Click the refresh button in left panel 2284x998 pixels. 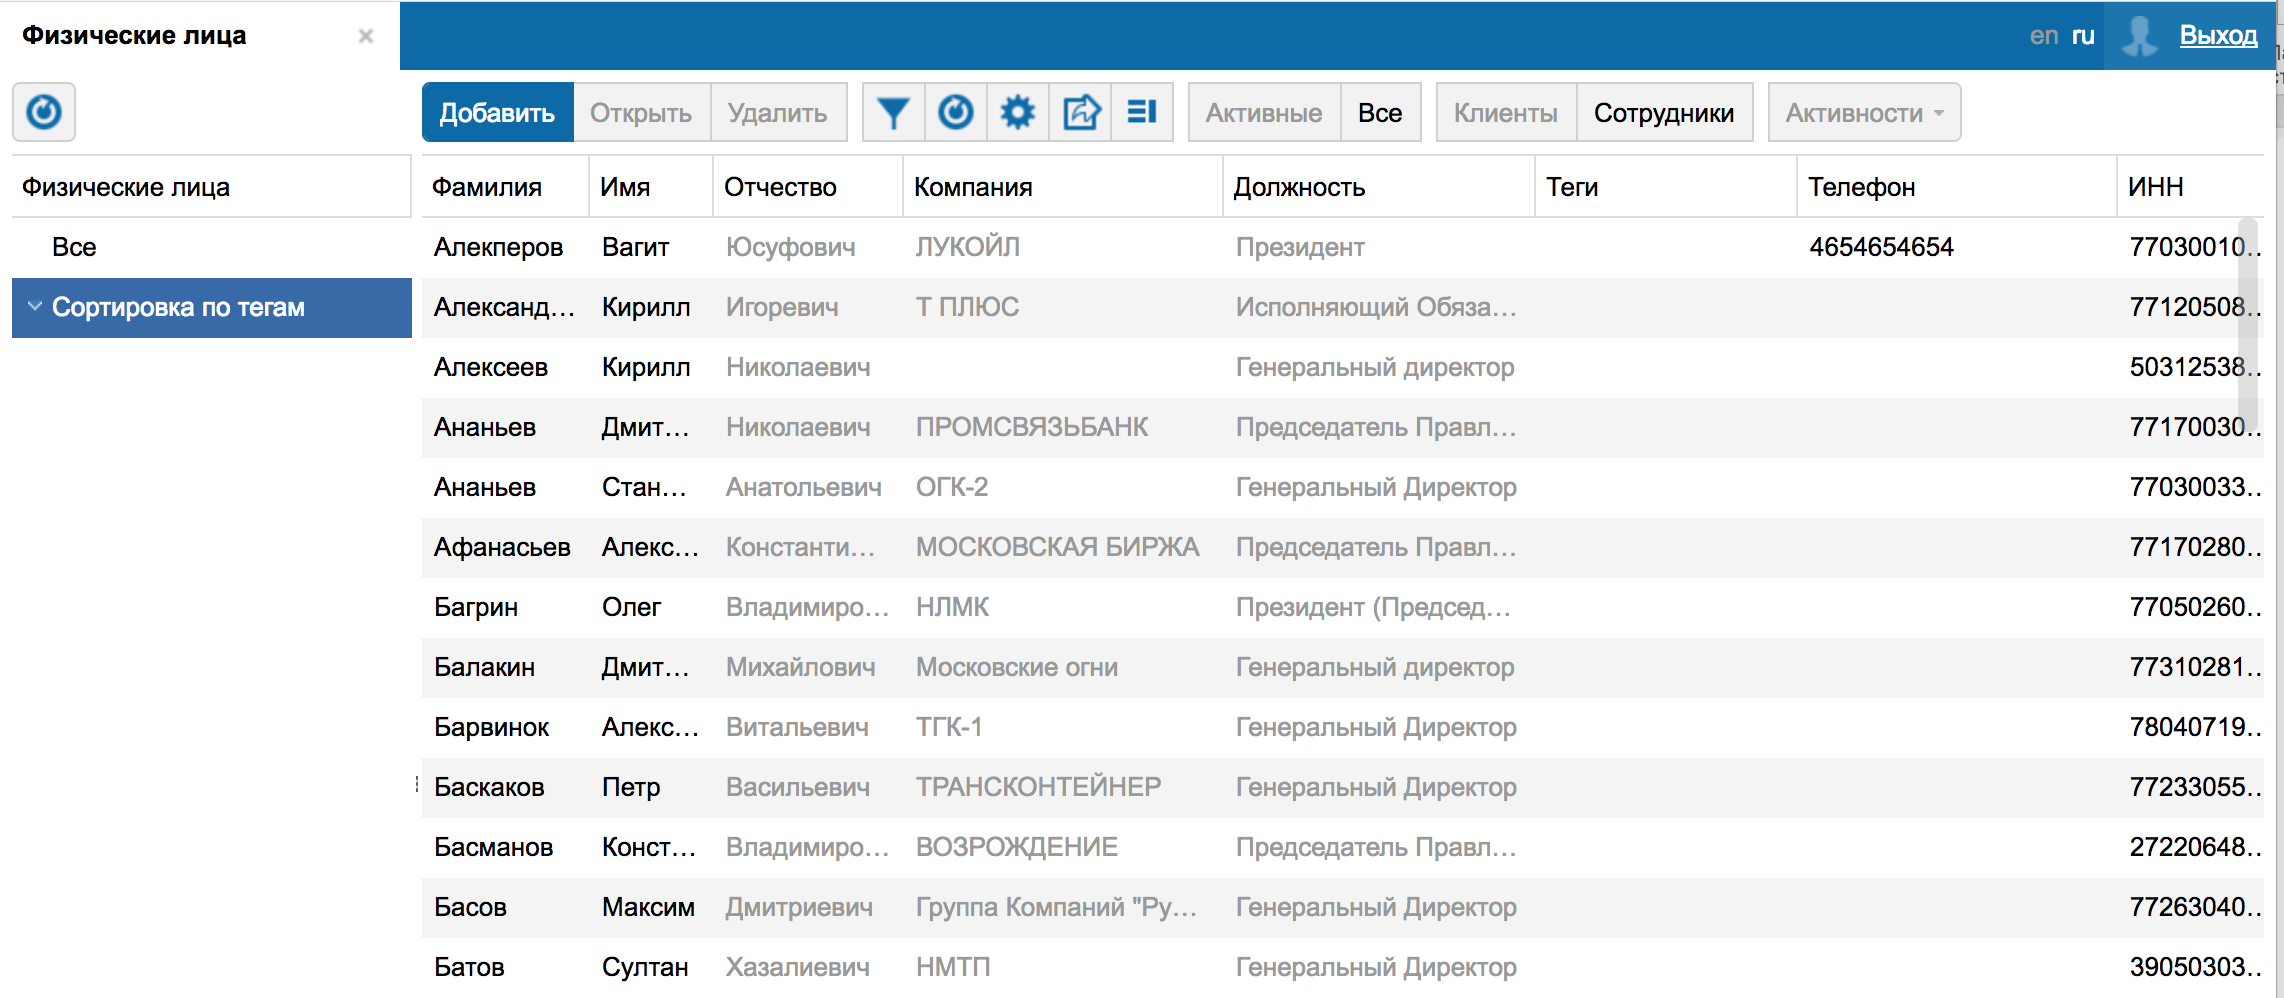[x=44, y=112]
